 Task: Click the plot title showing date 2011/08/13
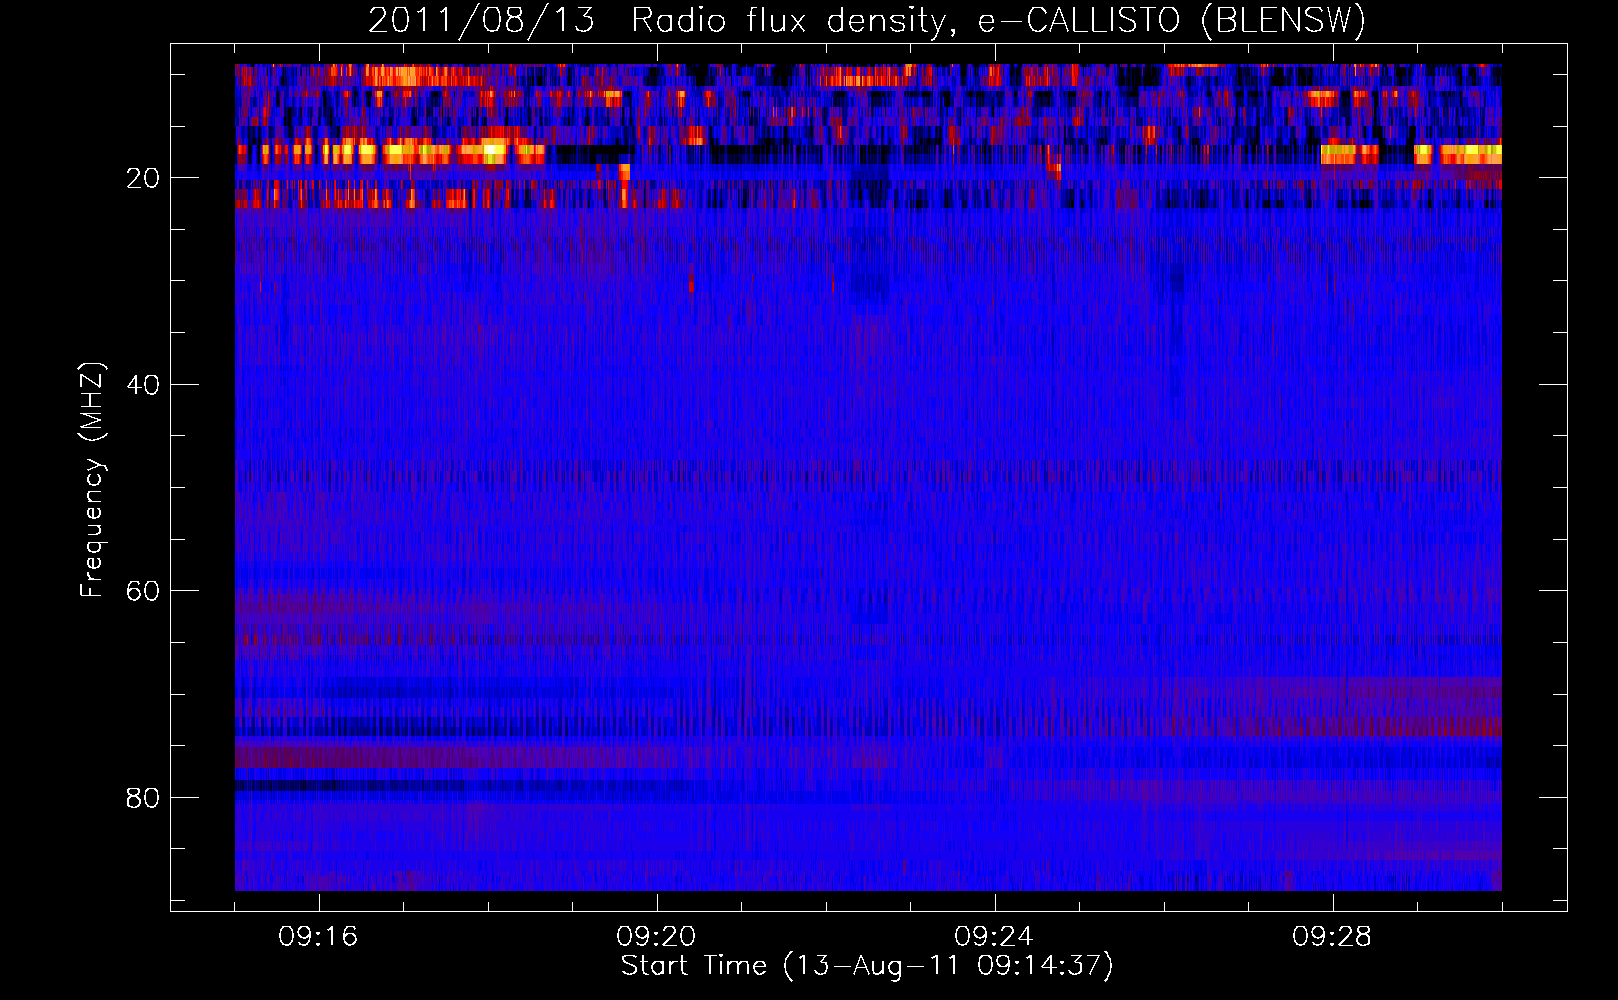point(867,21)
